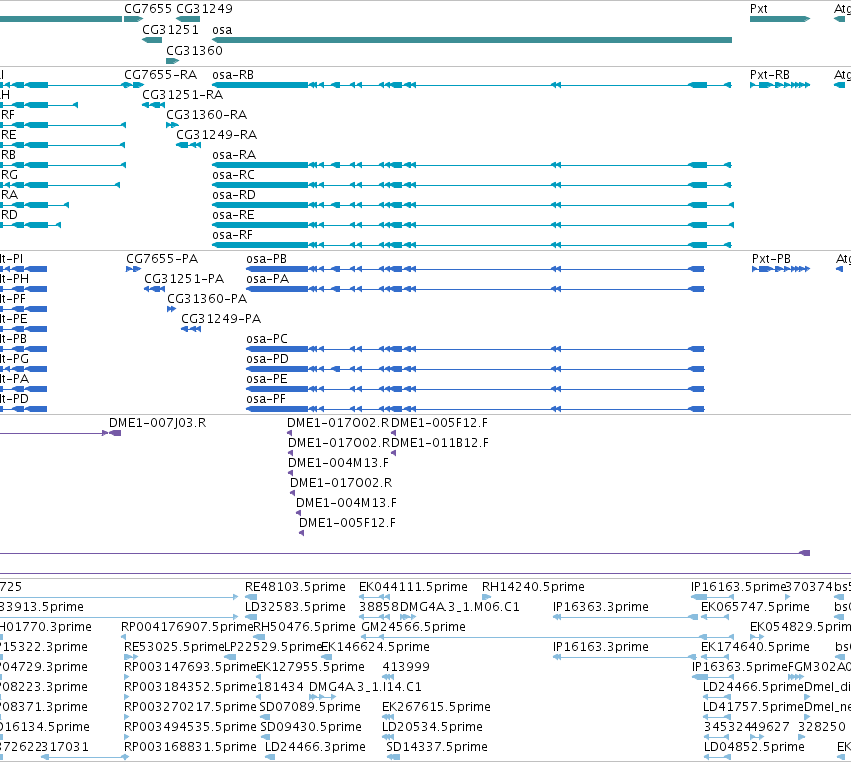851x762 pixels.
Task: Select the 328250 feature label
Action: coord(822,727)
